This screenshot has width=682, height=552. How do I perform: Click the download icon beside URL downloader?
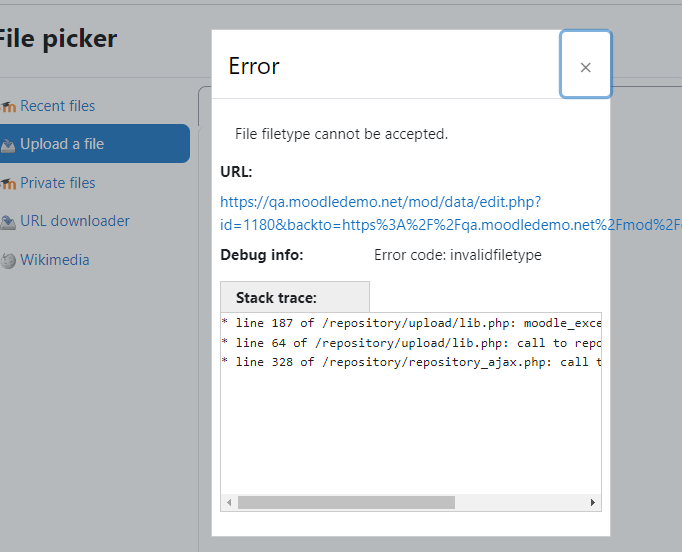coord(8,222)
